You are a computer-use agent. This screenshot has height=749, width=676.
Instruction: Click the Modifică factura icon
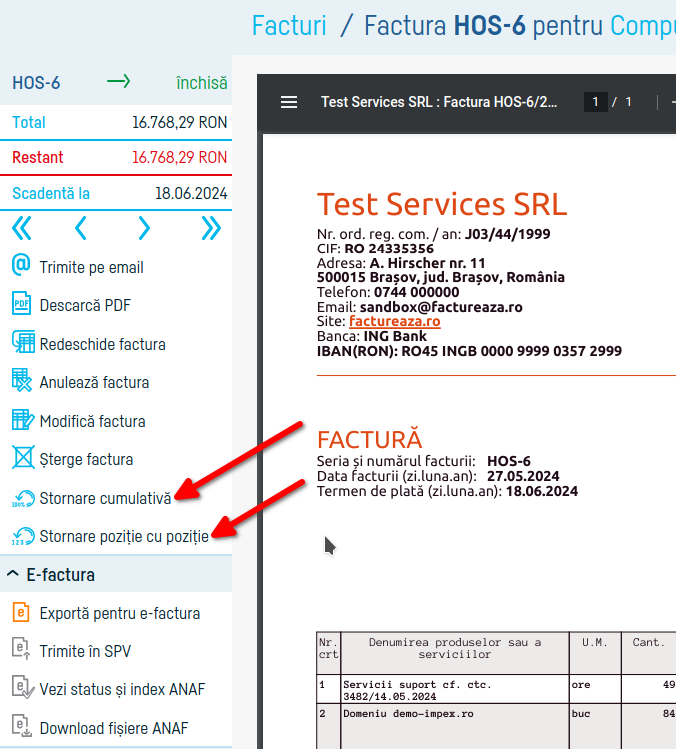tap(22, 420)
